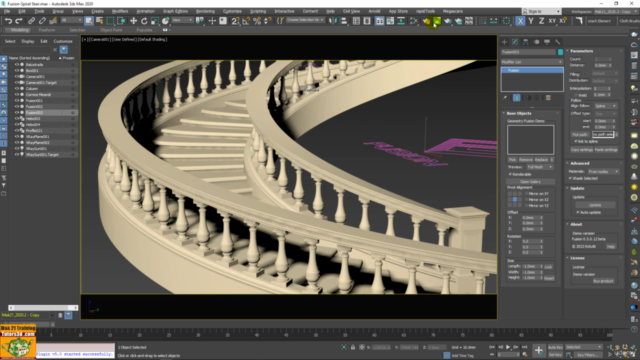Click the Paste settings button
This screenshot has width=640, height=360.
[606, 150]
